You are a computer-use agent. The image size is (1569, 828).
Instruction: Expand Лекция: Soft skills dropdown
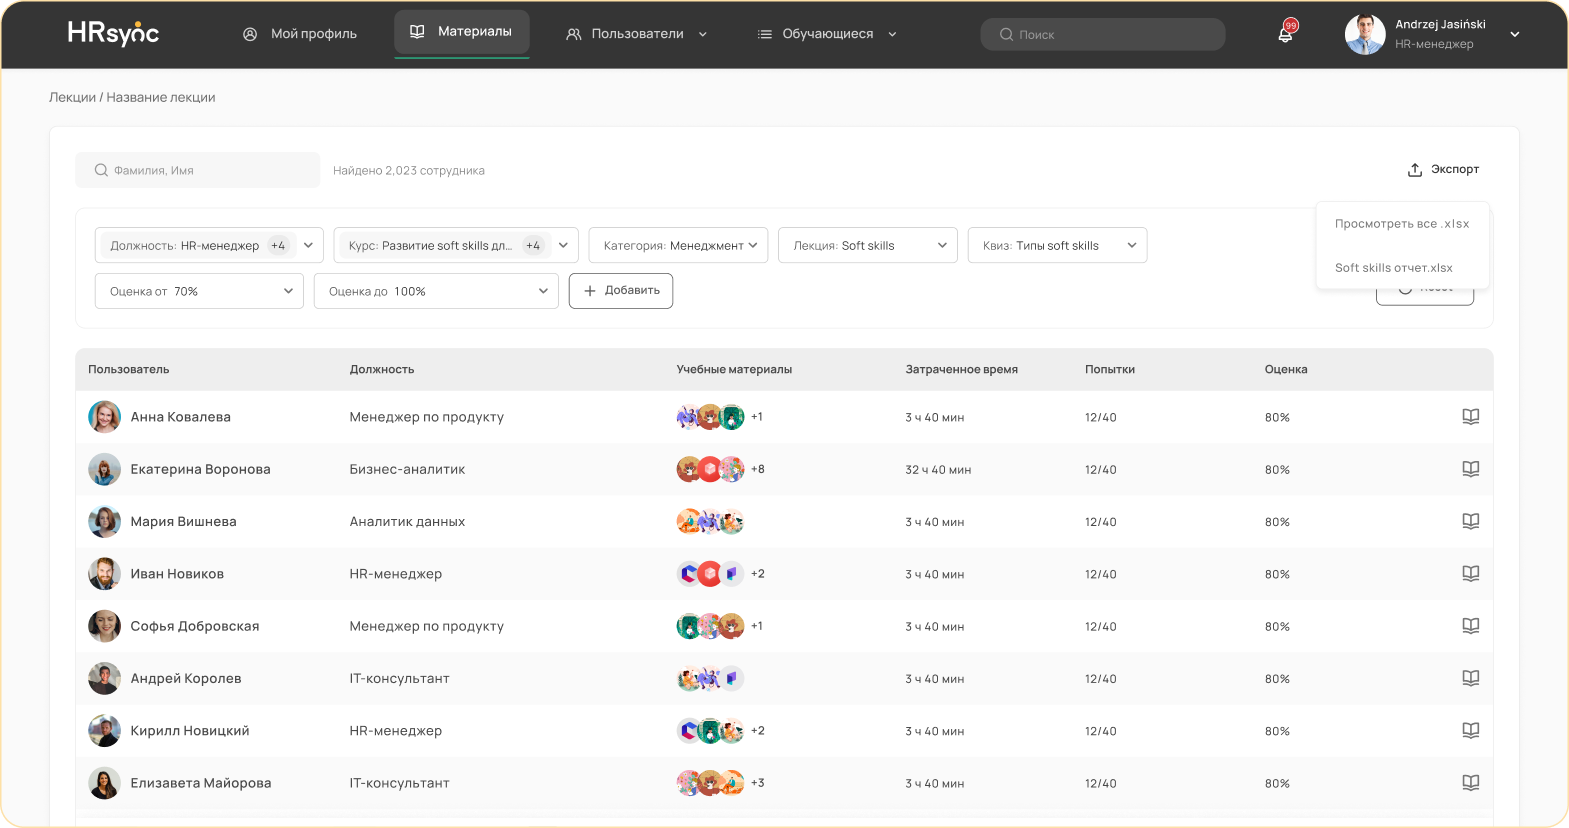[x=868, y=245]
